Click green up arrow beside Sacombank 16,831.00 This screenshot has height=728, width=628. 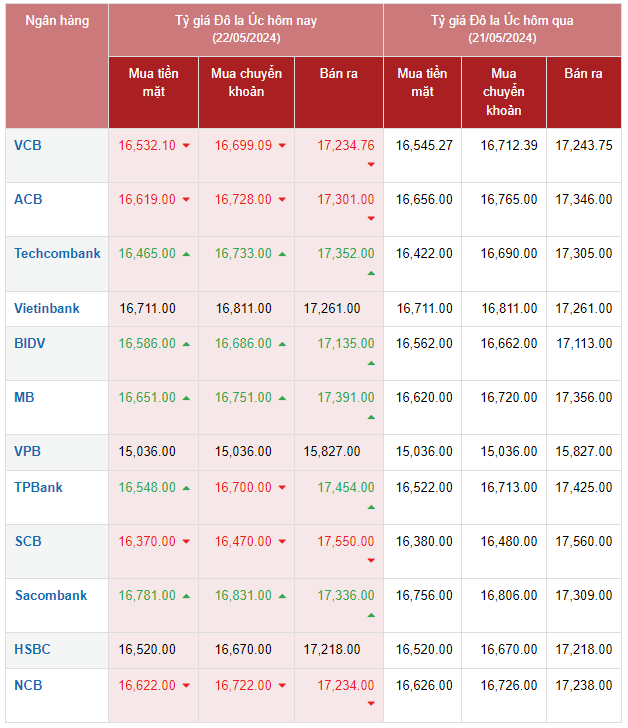pos(282,596)
